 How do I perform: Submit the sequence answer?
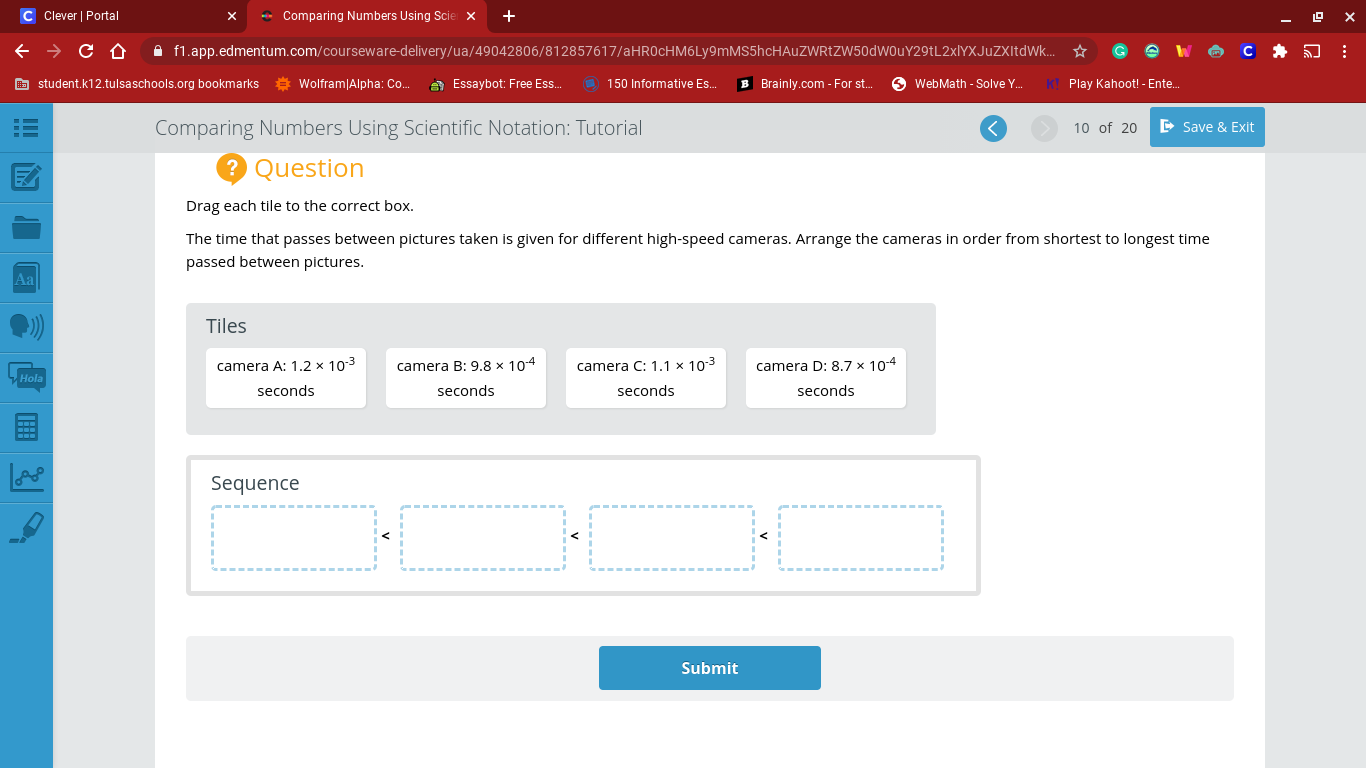(709, 668)
